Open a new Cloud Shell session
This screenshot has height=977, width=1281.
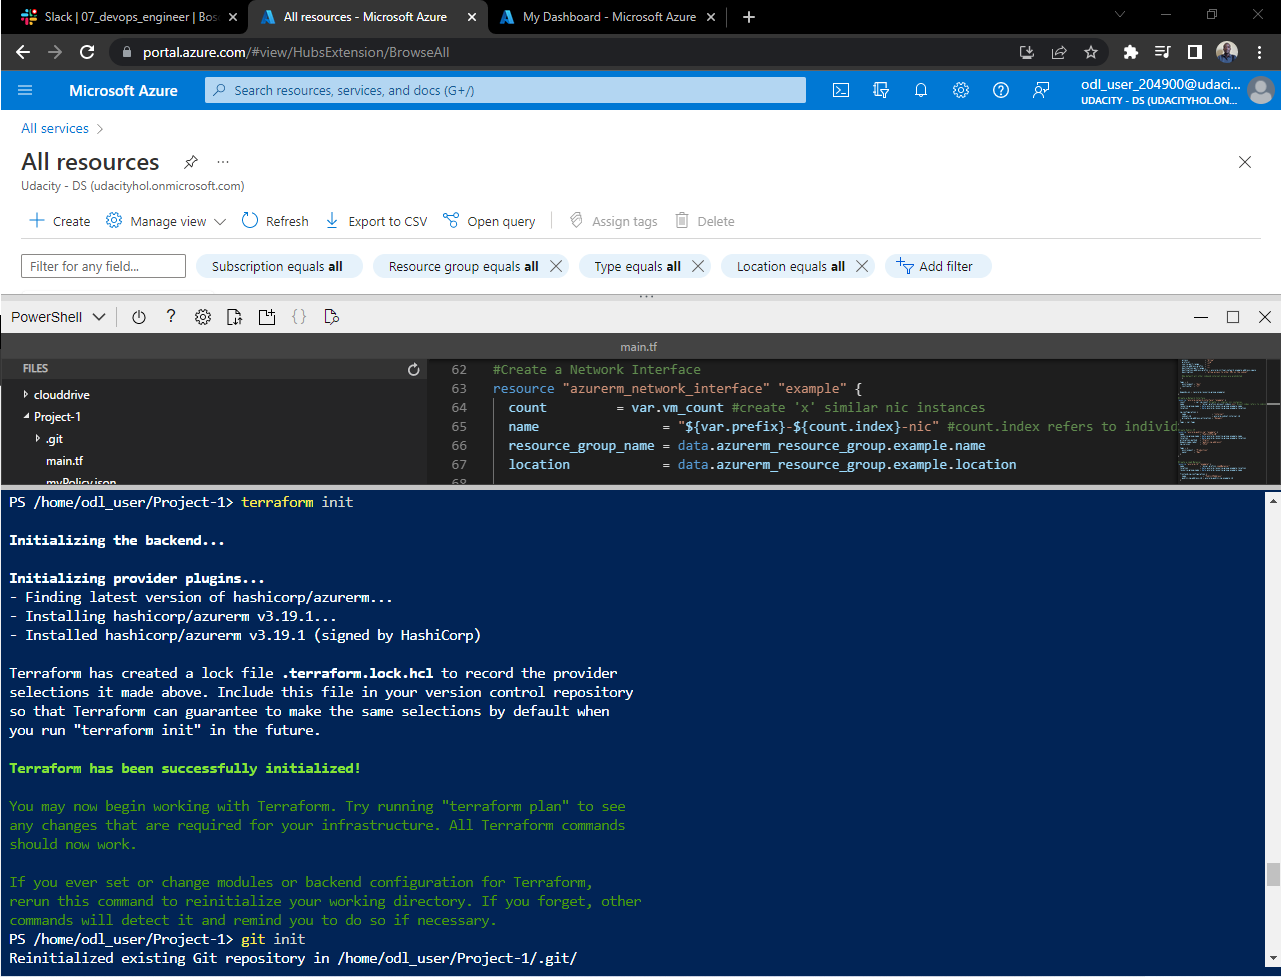pyautogui.click(x=267, y=316)
